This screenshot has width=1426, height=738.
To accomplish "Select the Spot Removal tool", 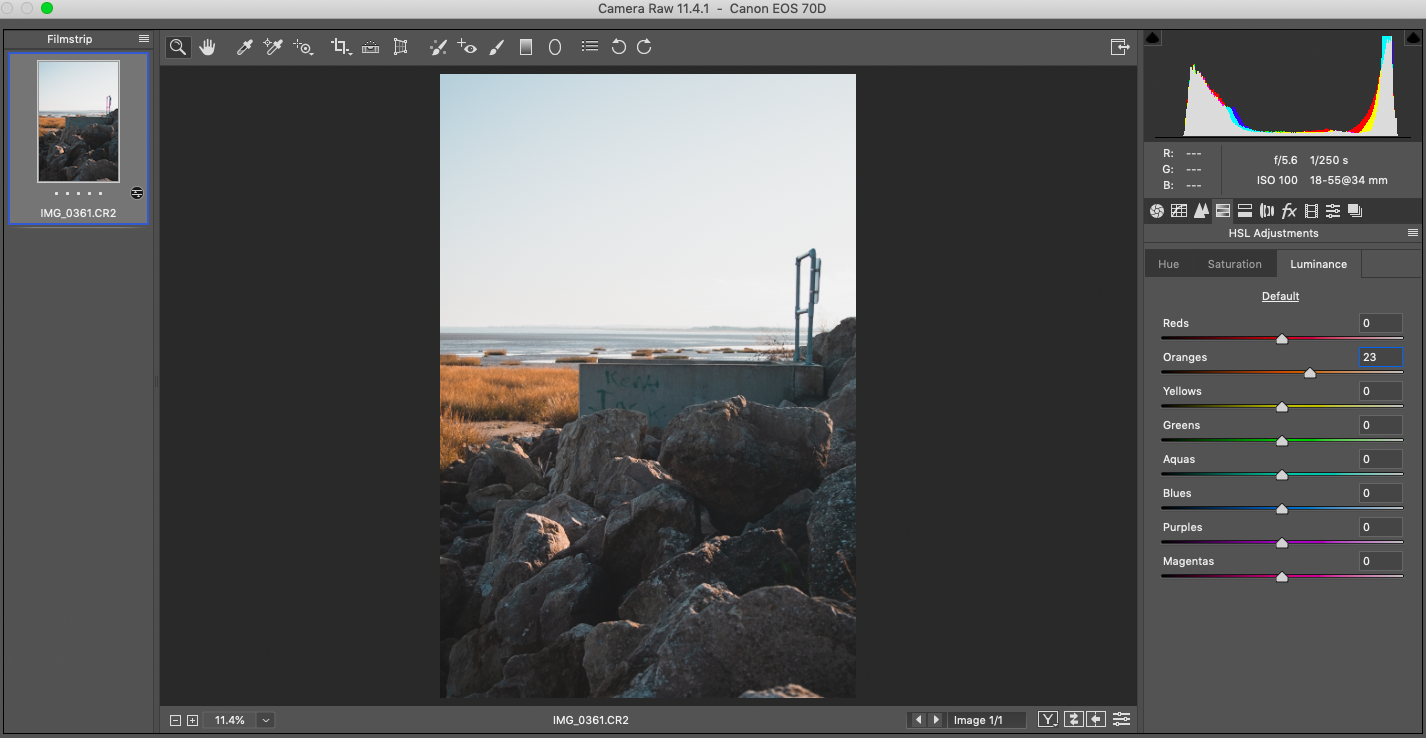I will pos(437,47).
